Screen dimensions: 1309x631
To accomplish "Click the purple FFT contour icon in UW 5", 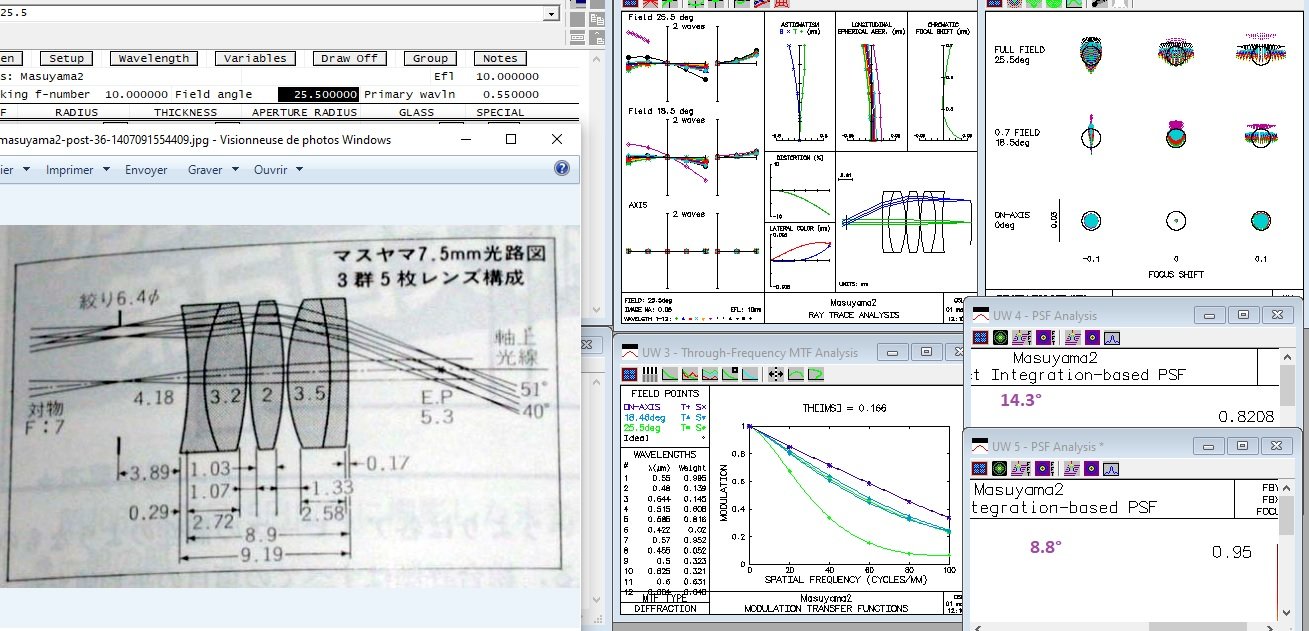I will pyautogui.click(x=1046, y=467).
